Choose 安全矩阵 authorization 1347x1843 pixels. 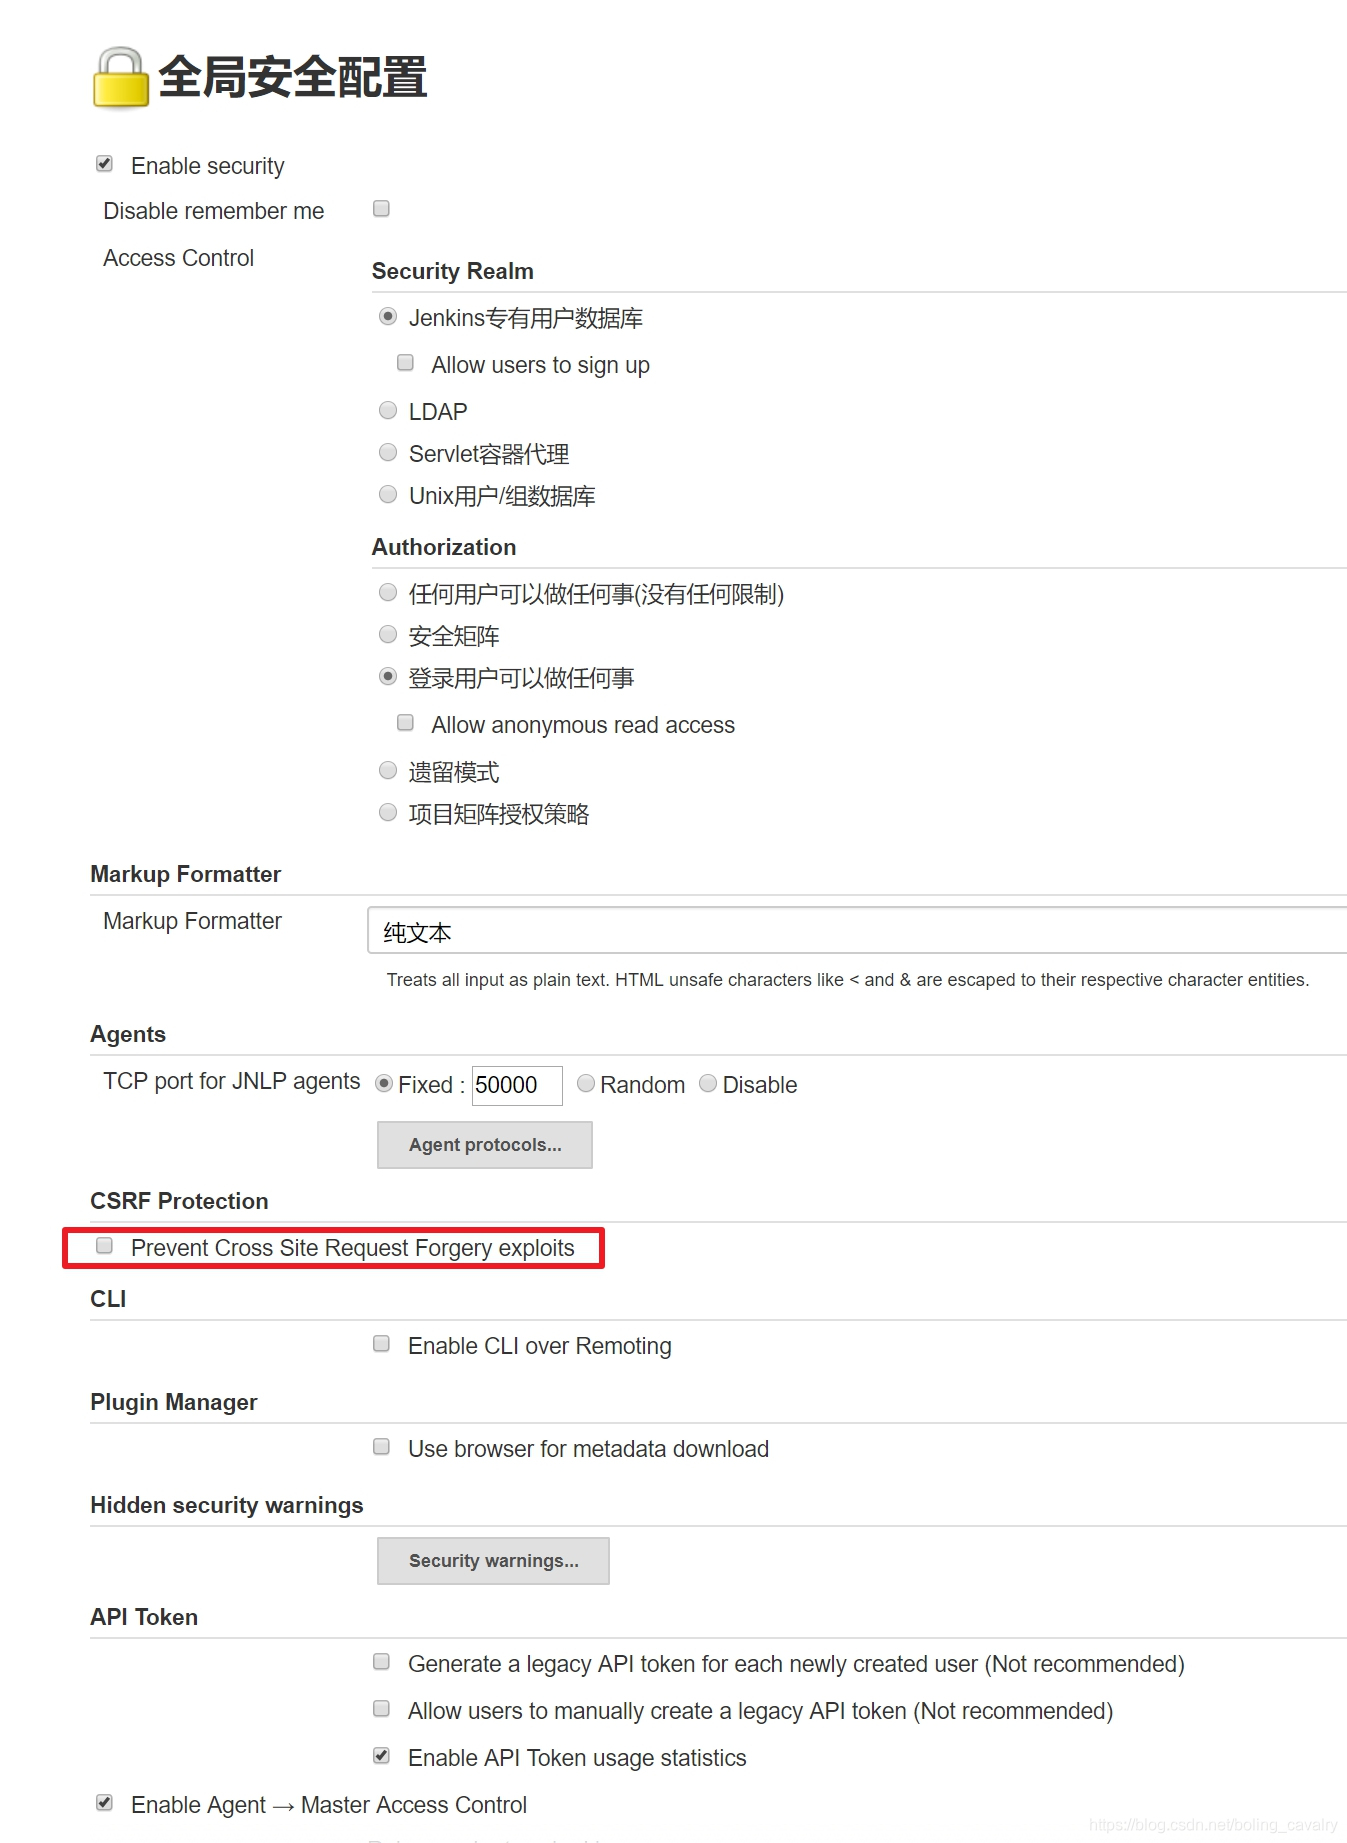pos(388,635)
